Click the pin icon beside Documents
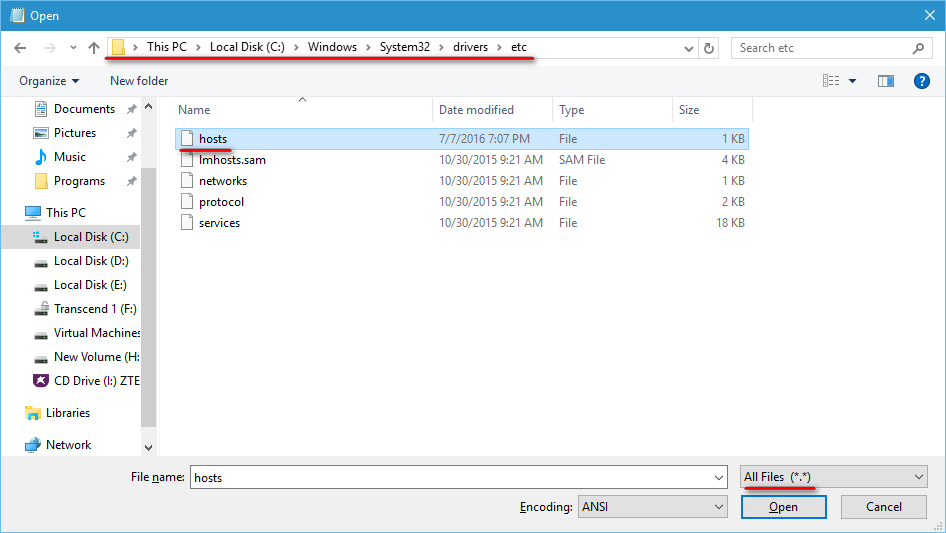 pos(131,109)
